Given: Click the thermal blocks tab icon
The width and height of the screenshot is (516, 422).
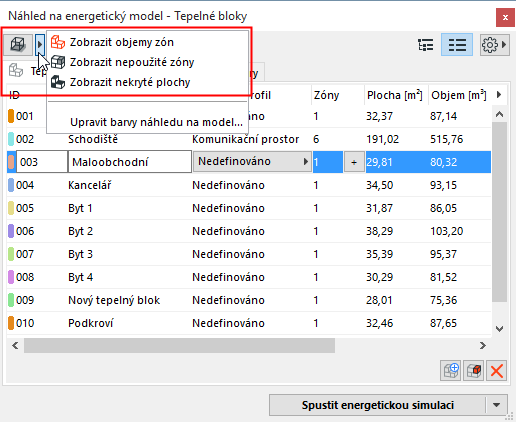Looking at the screenshot, I should click(16, 70).
